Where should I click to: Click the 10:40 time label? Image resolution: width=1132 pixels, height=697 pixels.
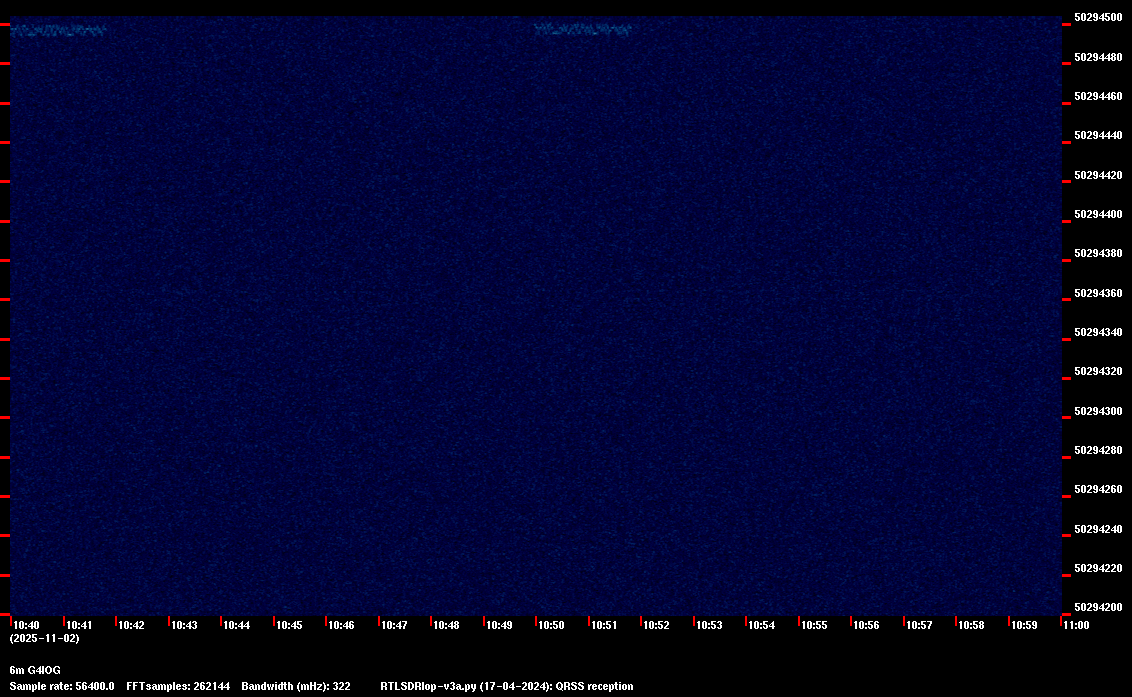pyautogui.click(x=27, y=625)
